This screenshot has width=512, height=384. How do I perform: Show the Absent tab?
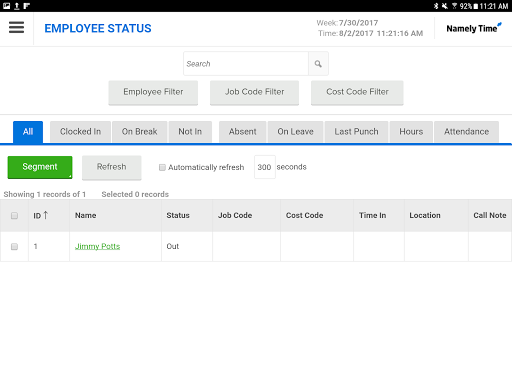pos(243,132)
